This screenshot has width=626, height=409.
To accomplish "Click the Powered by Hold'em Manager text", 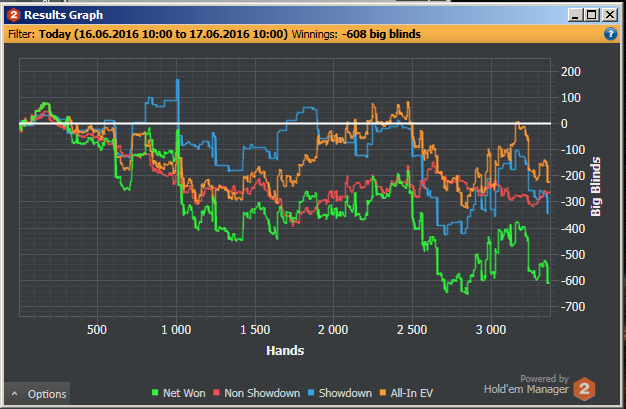I will tap(526, 384).
